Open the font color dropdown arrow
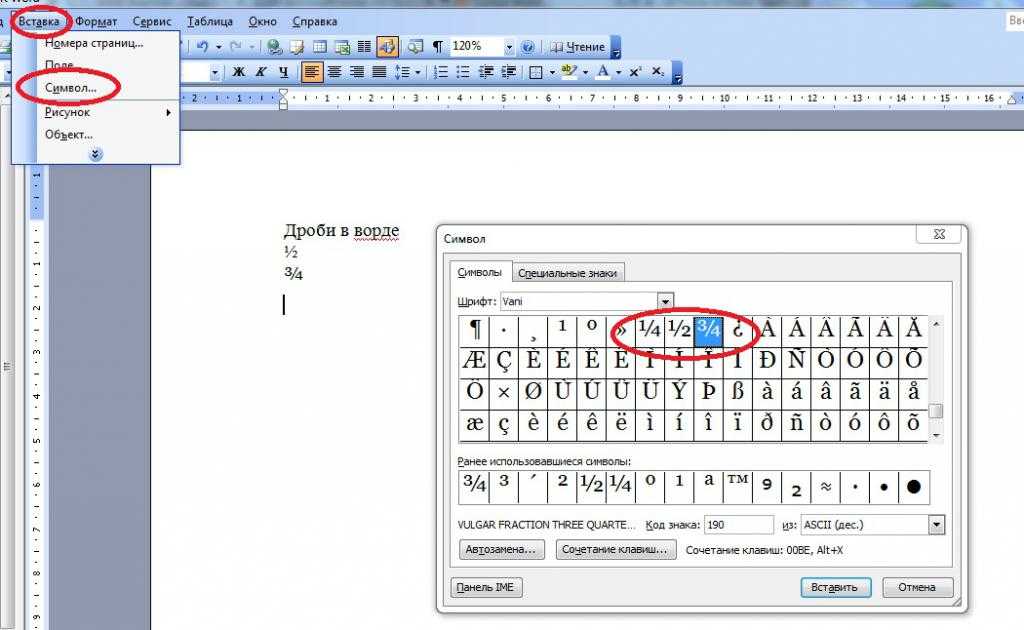 click(618, 72)
